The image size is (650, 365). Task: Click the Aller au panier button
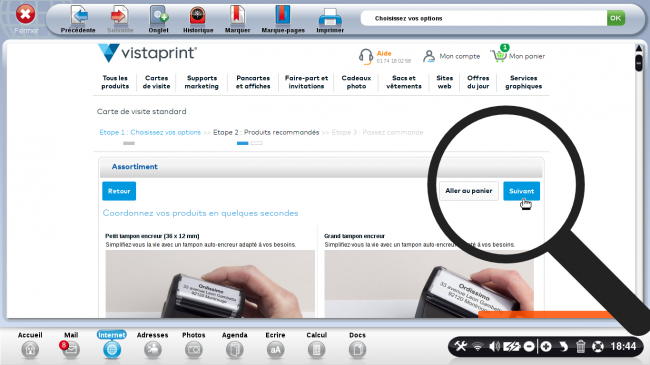point(469,191)
